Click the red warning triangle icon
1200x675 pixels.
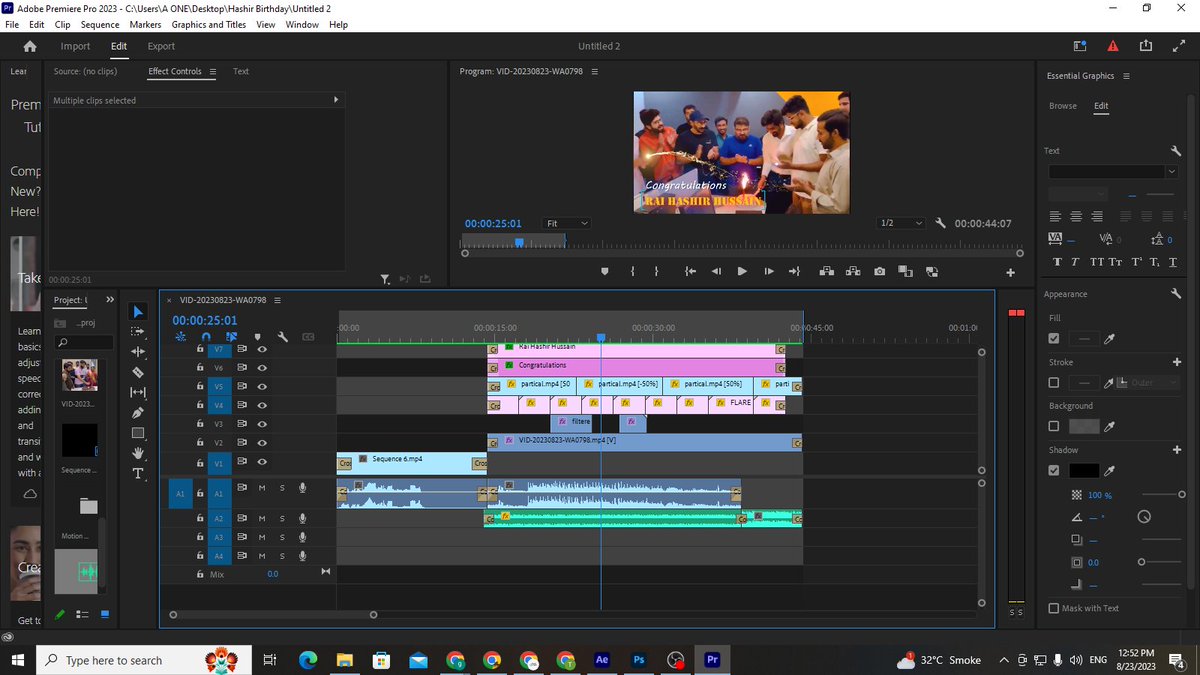coord(1113,46)
